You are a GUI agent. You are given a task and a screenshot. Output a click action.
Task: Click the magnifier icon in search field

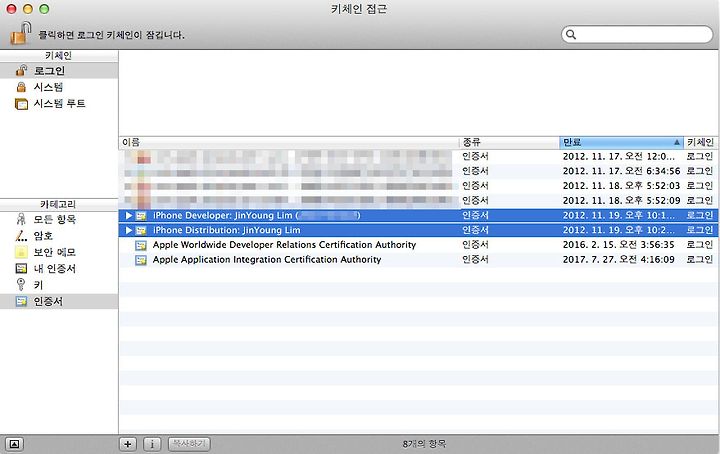[571, 34]
